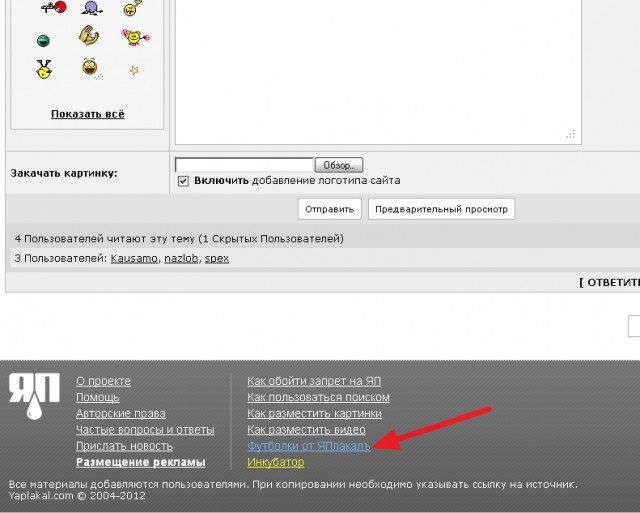The image size is (640, 513).
Task: Insert the red shooting smiley
Action: pos(54,7)
